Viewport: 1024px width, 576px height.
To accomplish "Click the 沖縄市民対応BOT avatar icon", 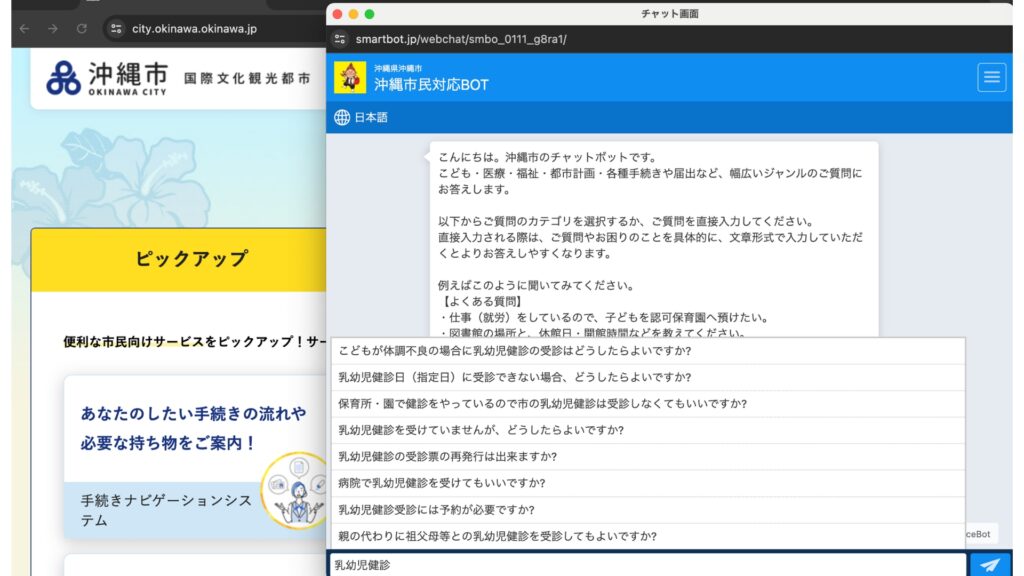I will pyautogui.click(x=349, y=76).
